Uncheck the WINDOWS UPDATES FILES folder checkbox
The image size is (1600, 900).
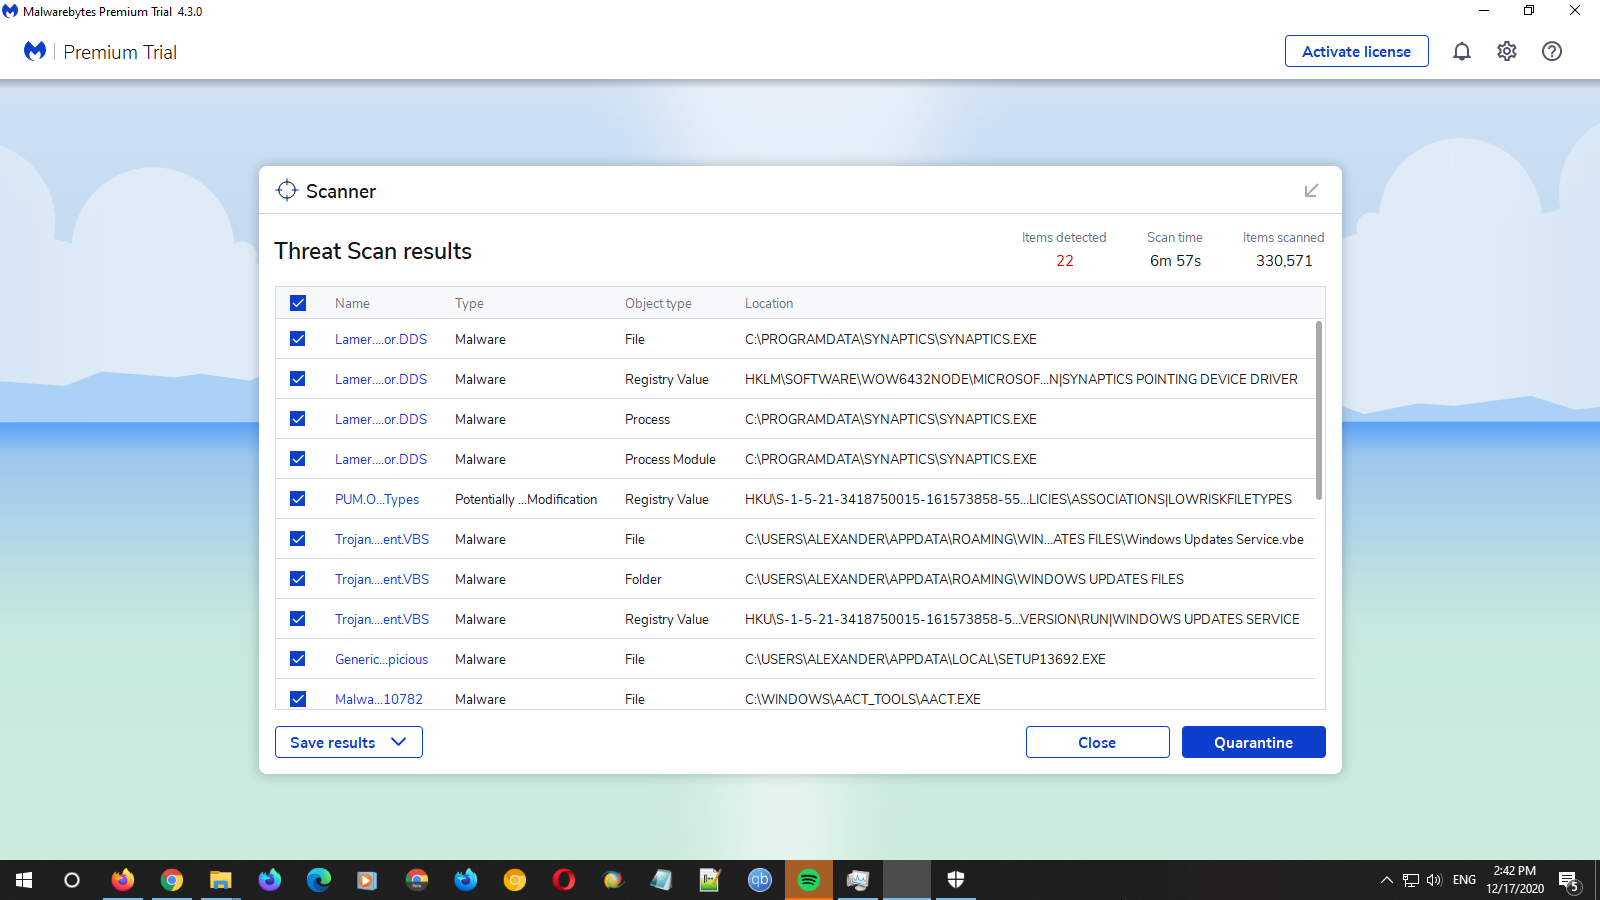[298, 579]
